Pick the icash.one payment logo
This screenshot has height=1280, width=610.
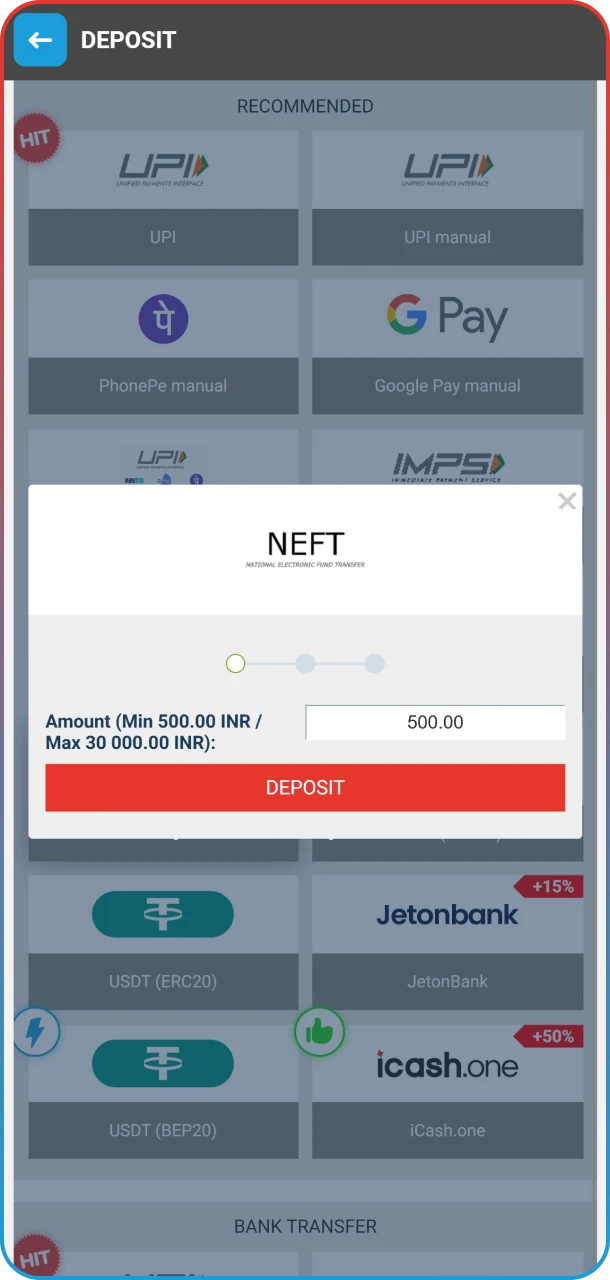point(447,1064)
